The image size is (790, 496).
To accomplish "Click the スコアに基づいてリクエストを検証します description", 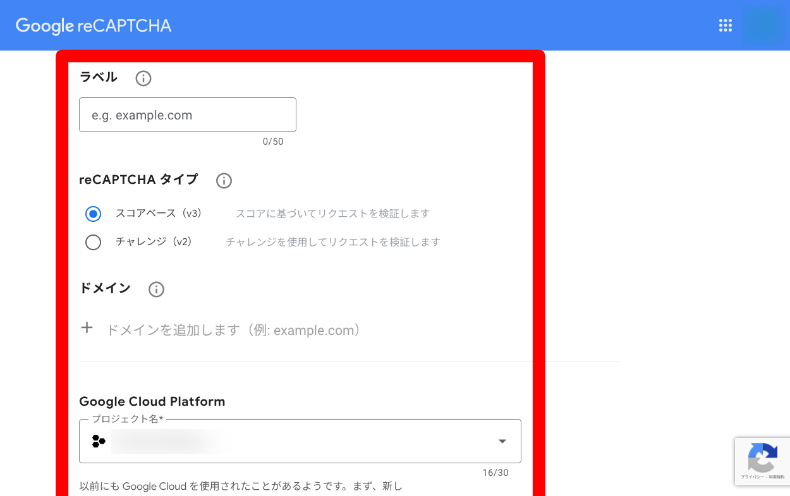I will pyautogui.click(x=333, y=214).
